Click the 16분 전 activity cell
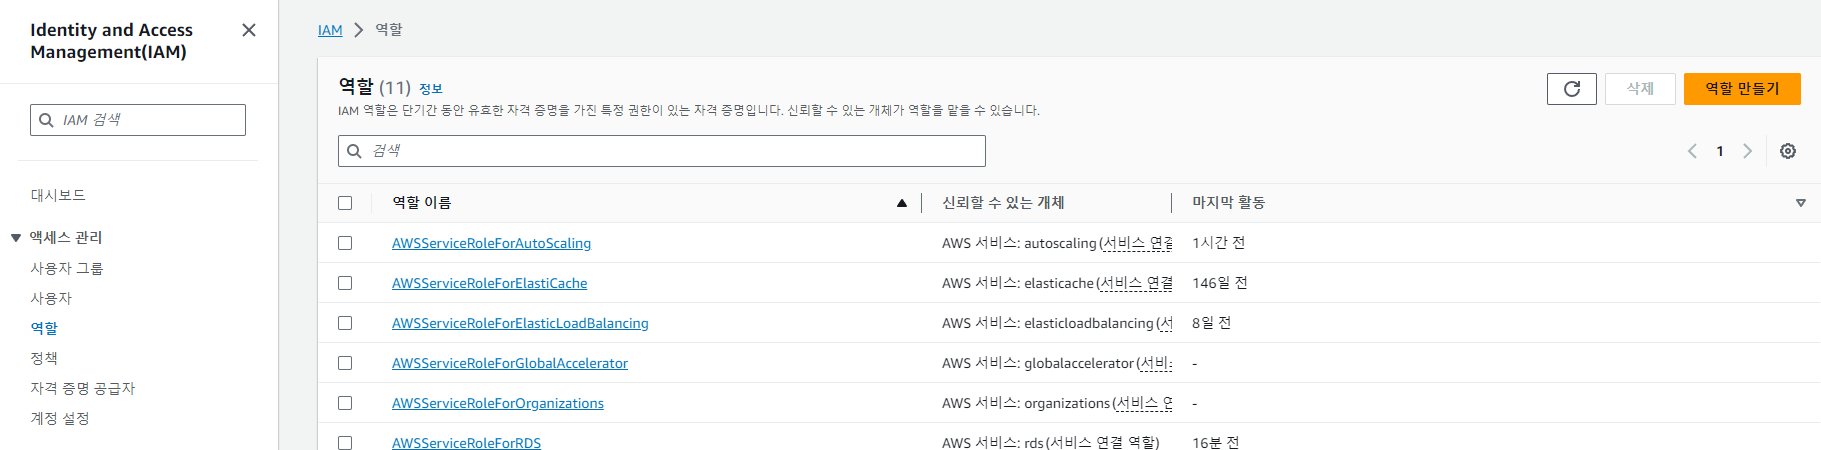 click(x=1216, y=442)
